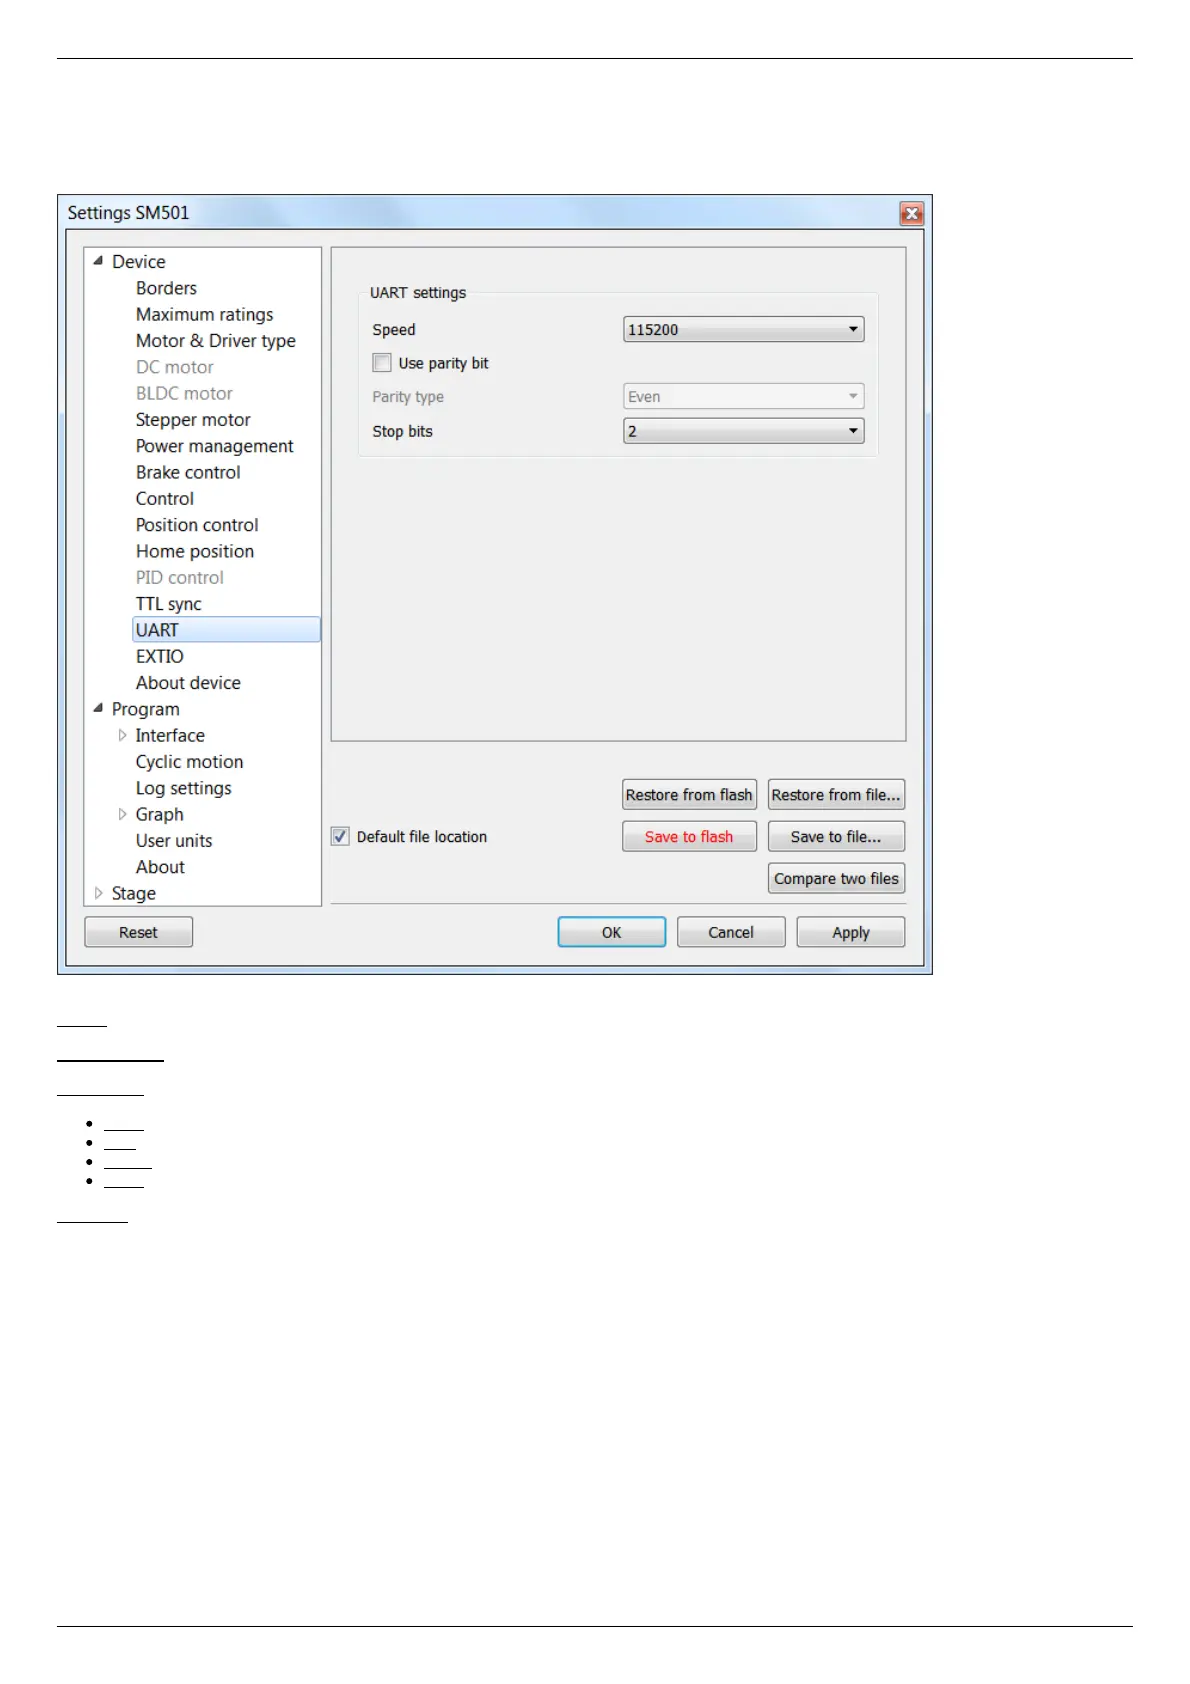The height and width of the screenshot is (1684, 1190).
Task: Click the red Save to flash button
Action: click(689, 836)
